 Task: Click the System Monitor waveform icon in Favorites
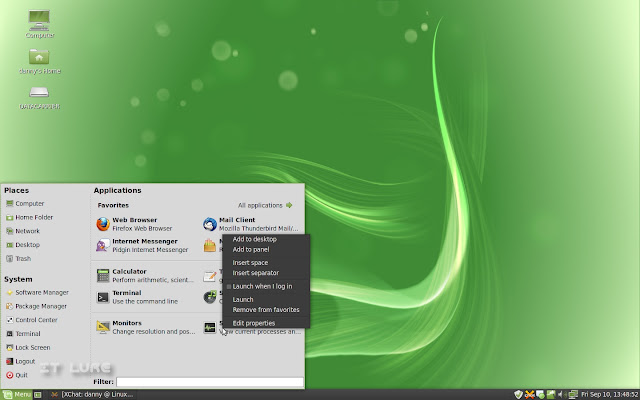point(210,327)
